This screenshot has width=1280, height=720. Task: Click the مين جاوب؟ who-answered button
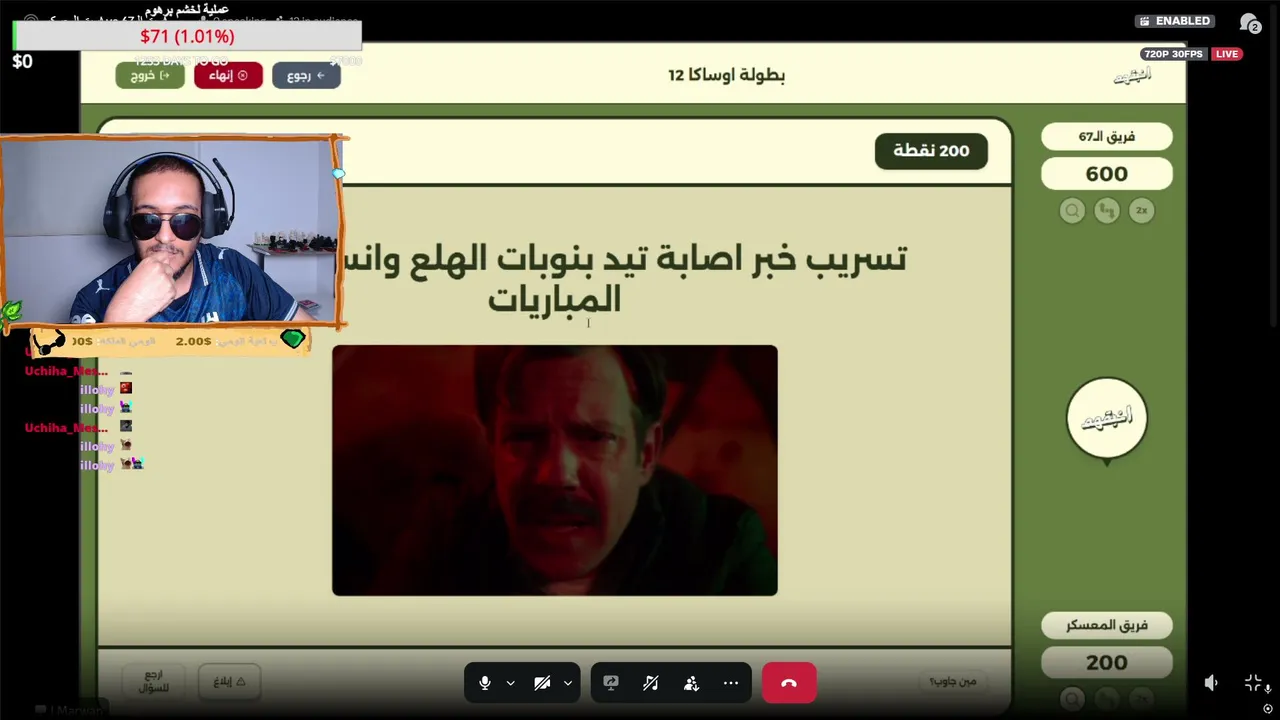952,681
